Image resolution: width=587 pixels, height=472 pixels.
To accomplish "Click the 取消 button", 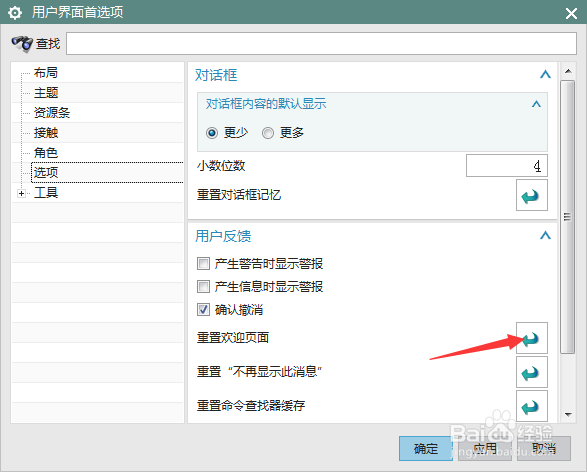I will tap(544, 448).
